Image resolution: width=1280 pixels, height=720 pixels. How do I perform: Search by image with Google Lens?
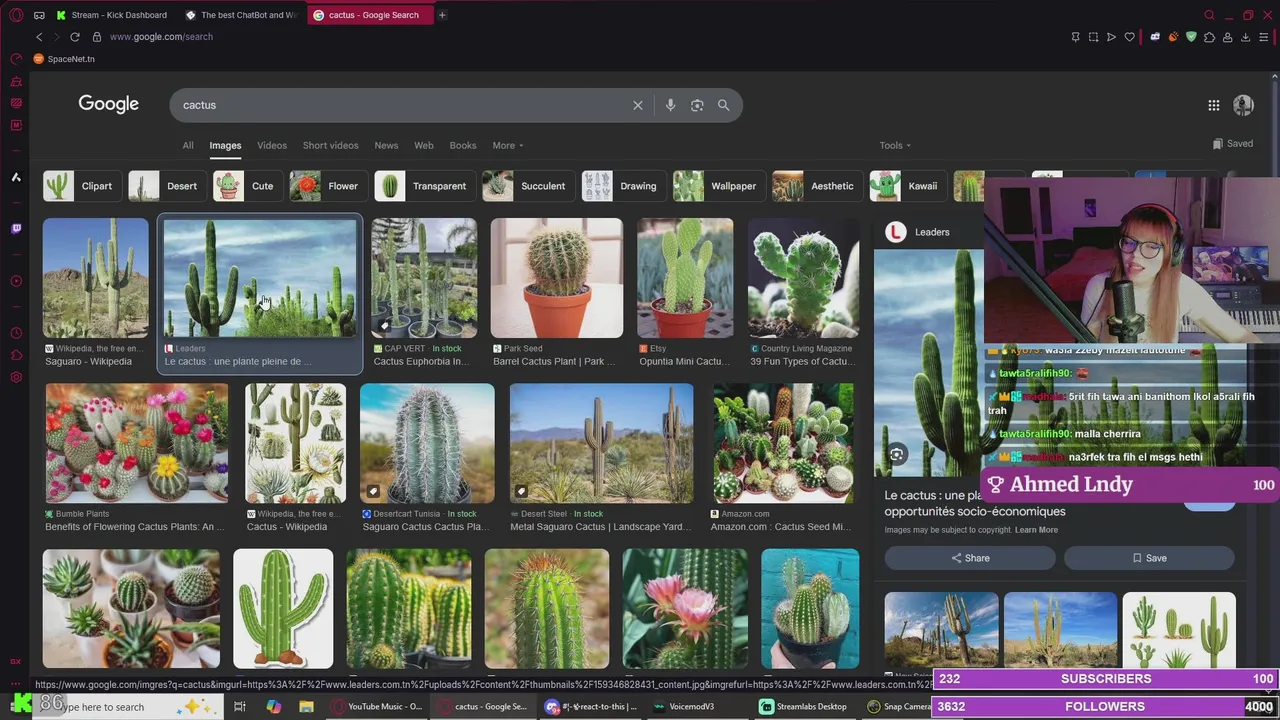(x=697, y=105)
